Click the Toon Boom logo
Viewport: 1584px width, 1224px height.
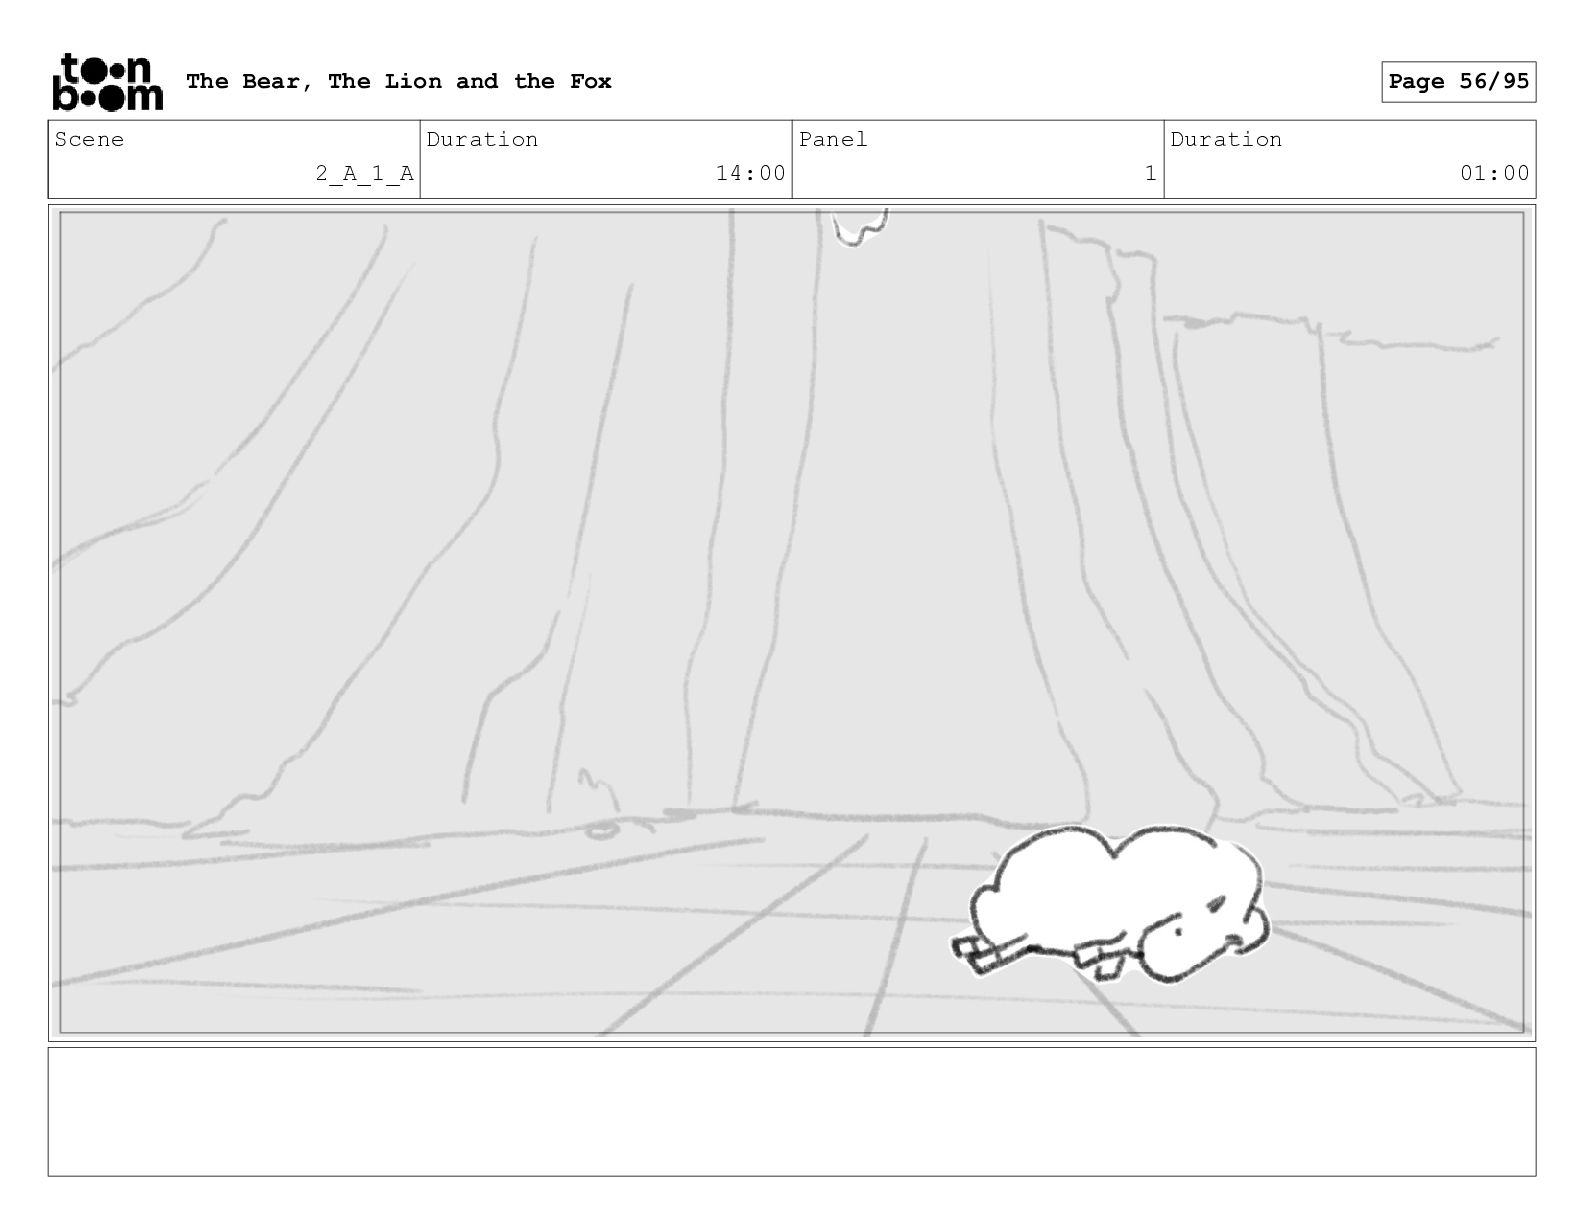point(107,82)
